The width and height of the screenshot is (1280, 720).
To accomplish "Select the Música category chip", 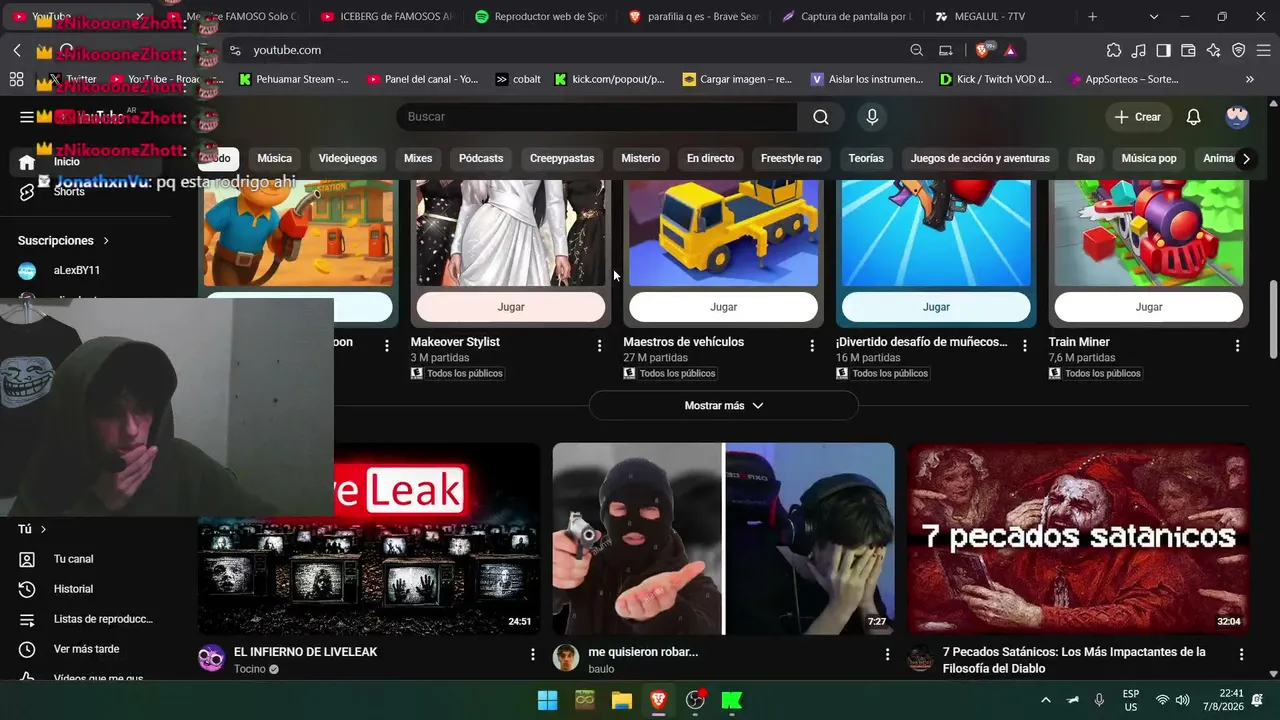I will (x=274, y=158).
